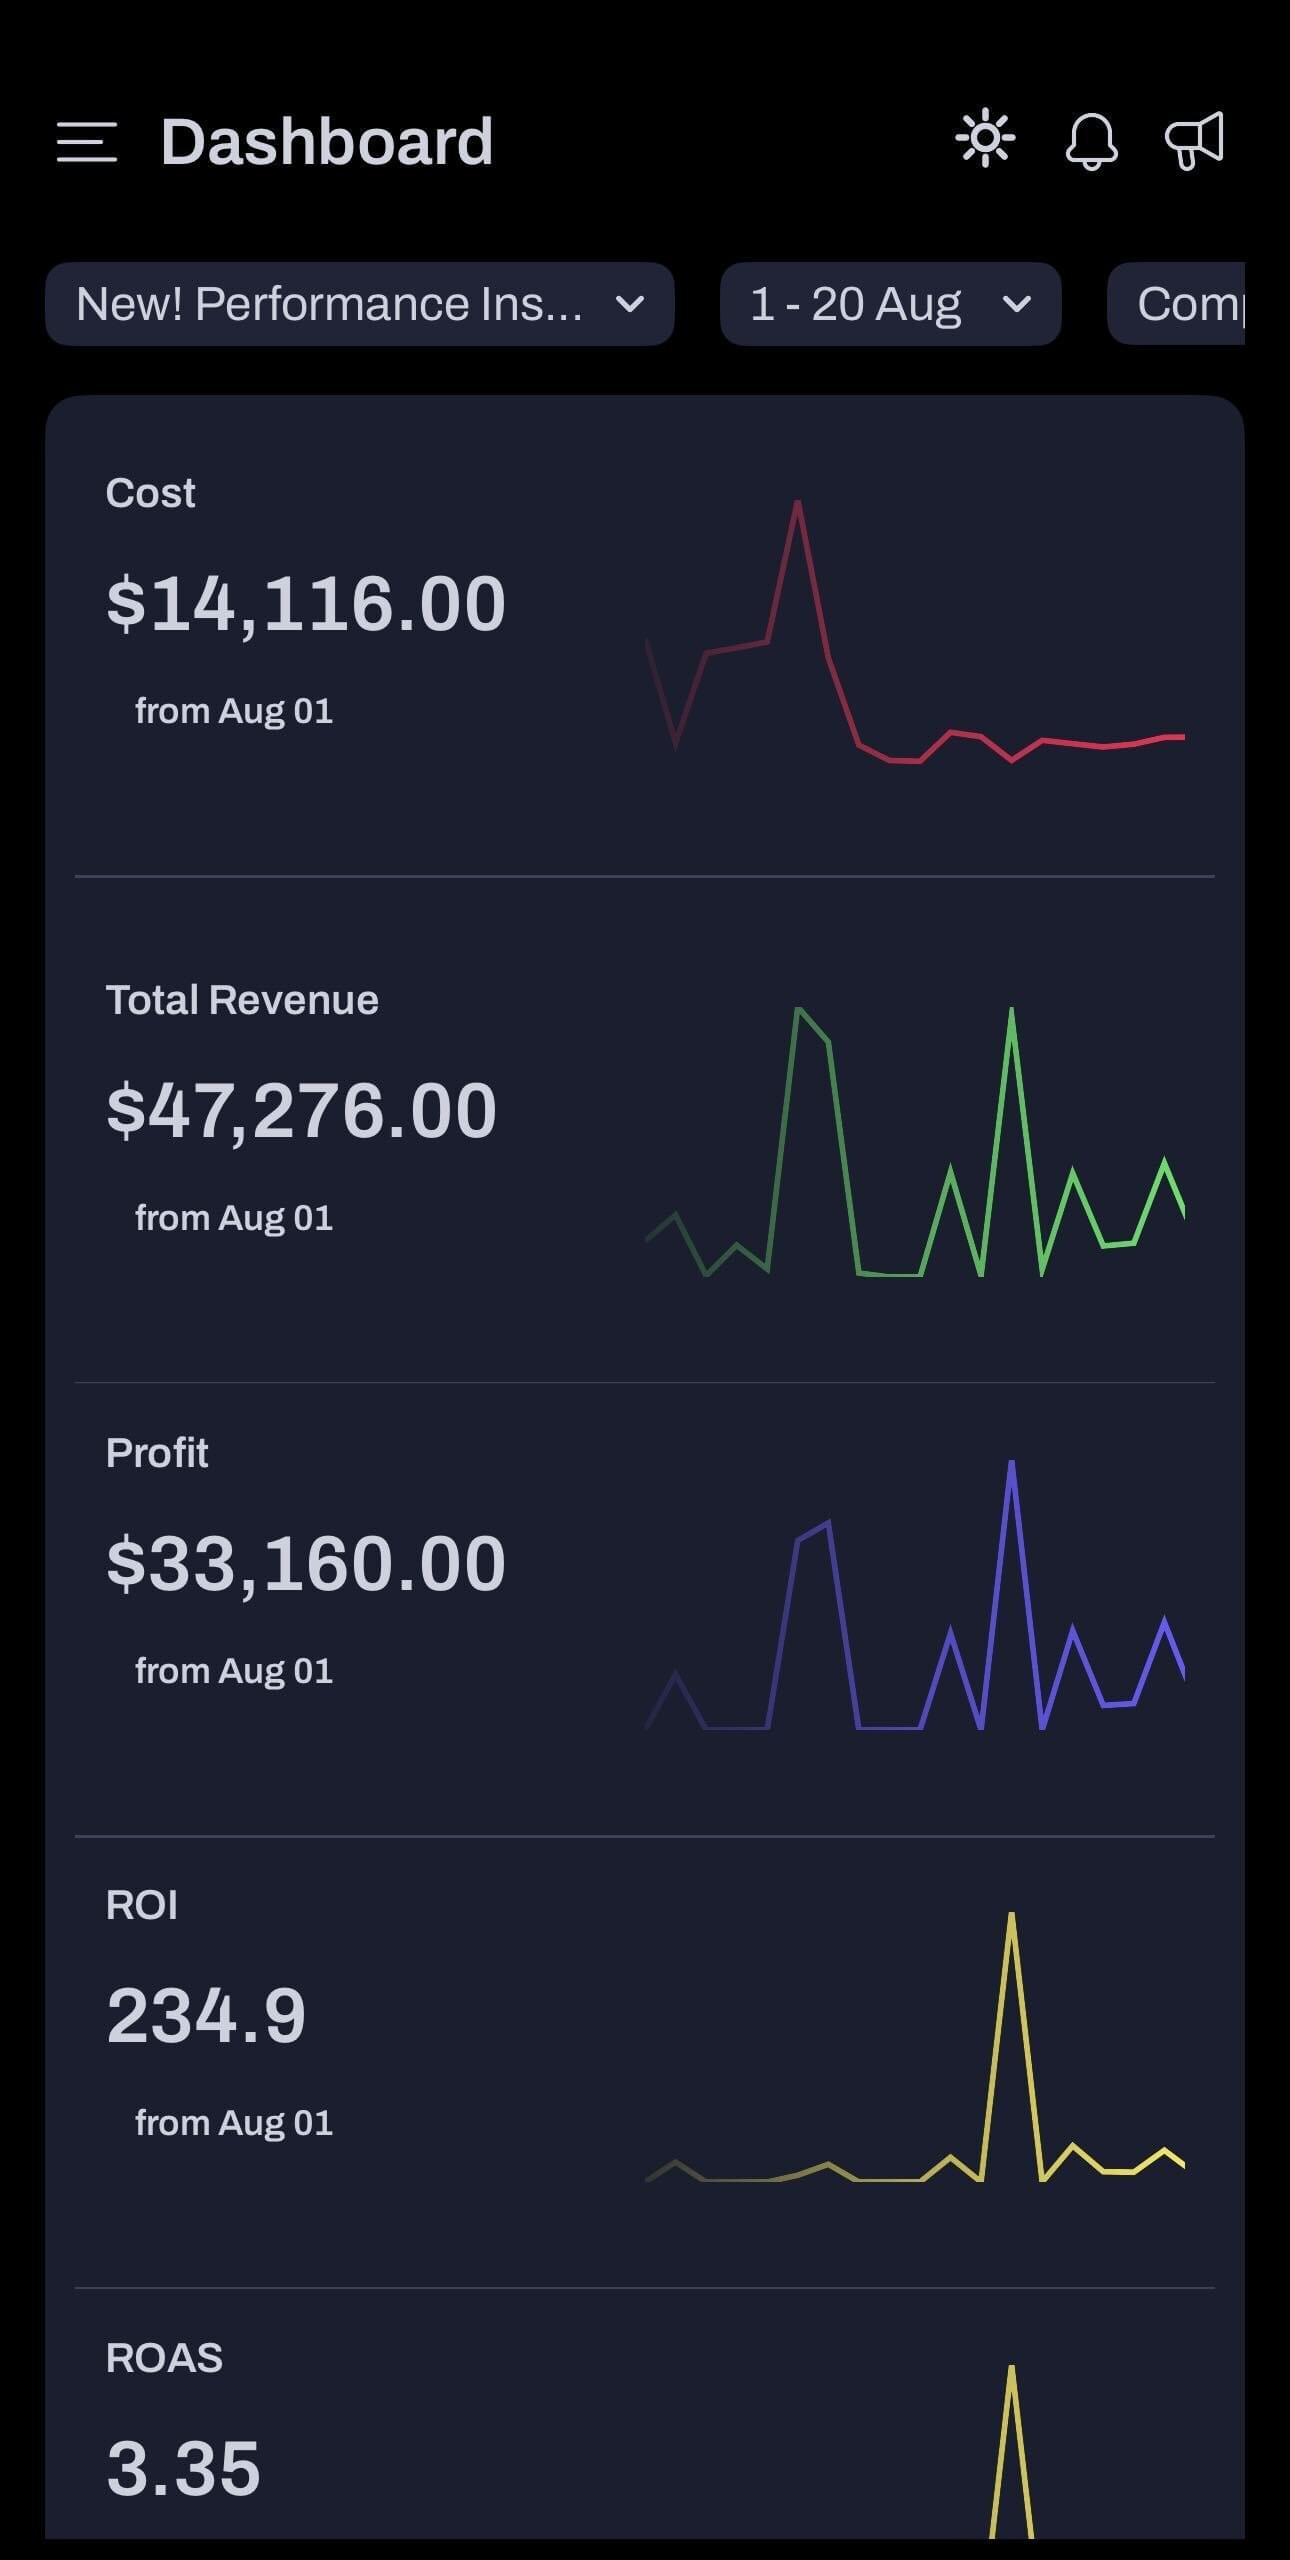1290x2560 pixels.
Task: Open the hamburger navigation menu
Action: [87, 141]
